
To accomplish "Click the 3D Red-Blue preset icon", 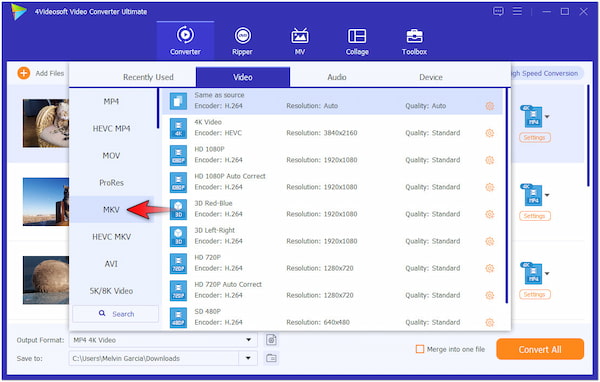I will [178, 209].
